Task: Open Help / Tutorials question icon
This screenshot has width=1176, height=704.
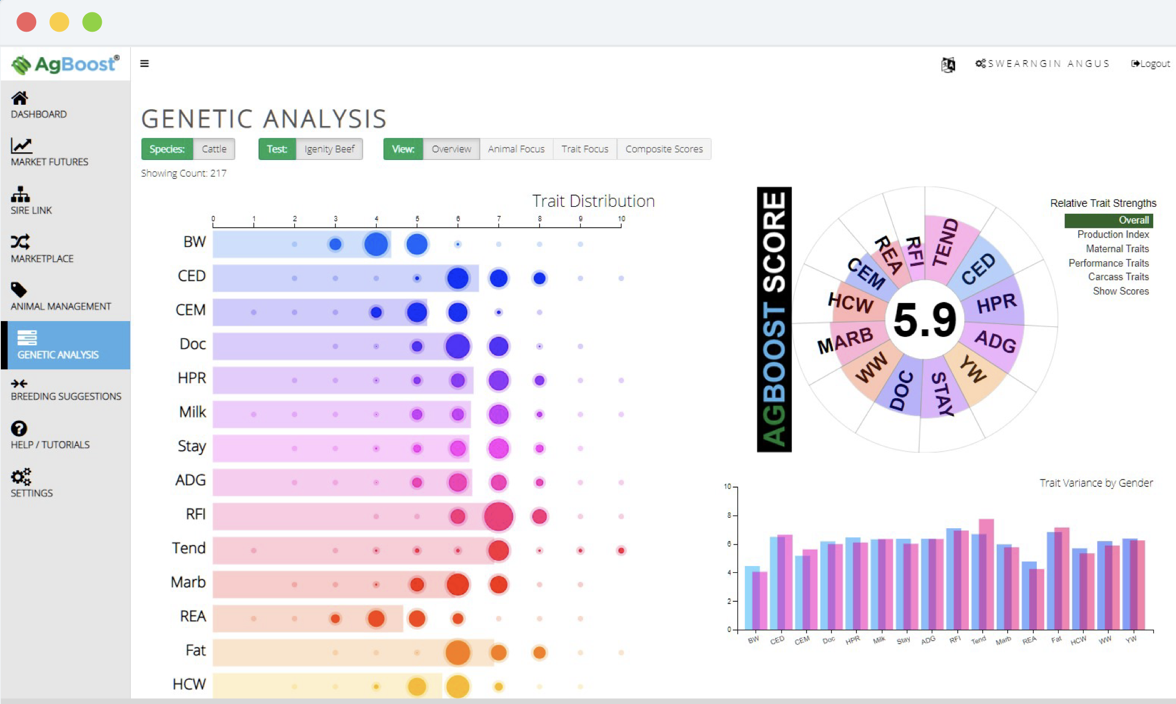Action: click(x=19, y=429)
